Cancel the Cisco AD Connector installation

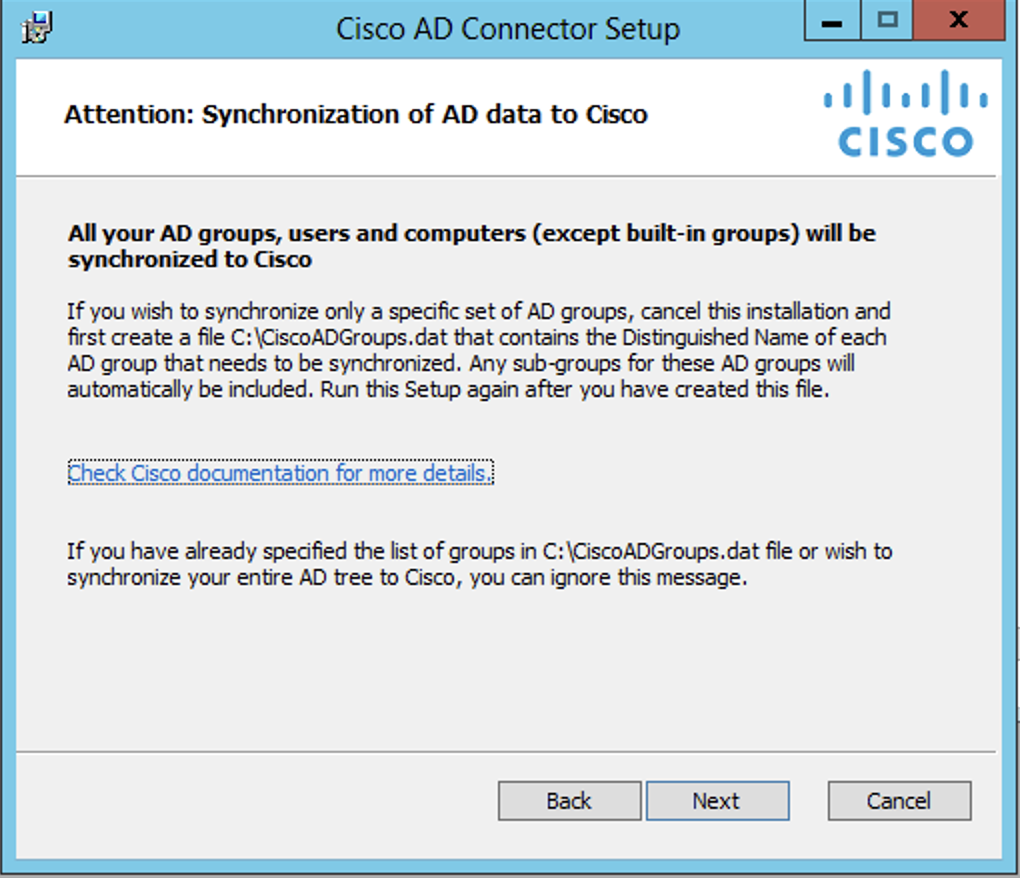(x=899, y=801)
